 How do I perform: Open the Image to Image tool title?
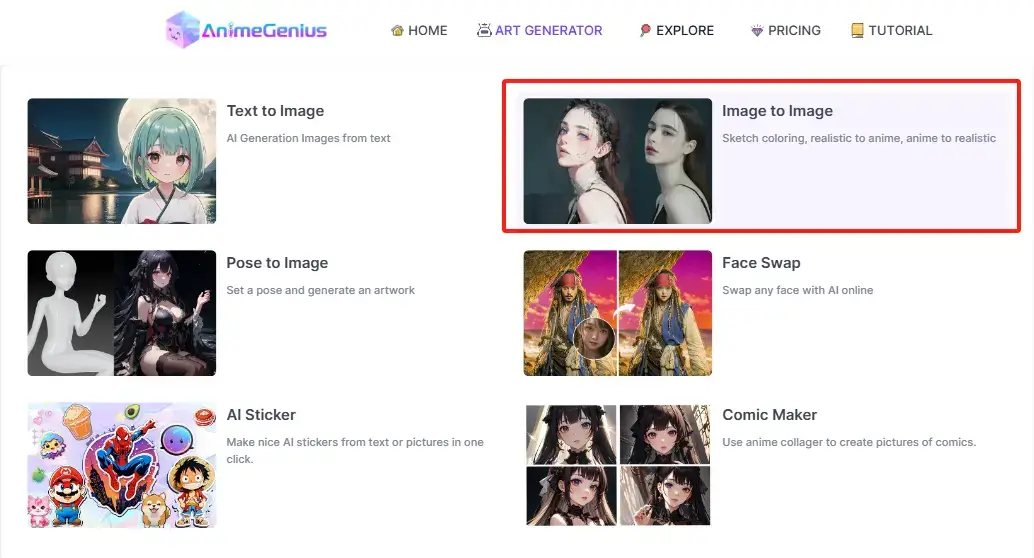777,111
